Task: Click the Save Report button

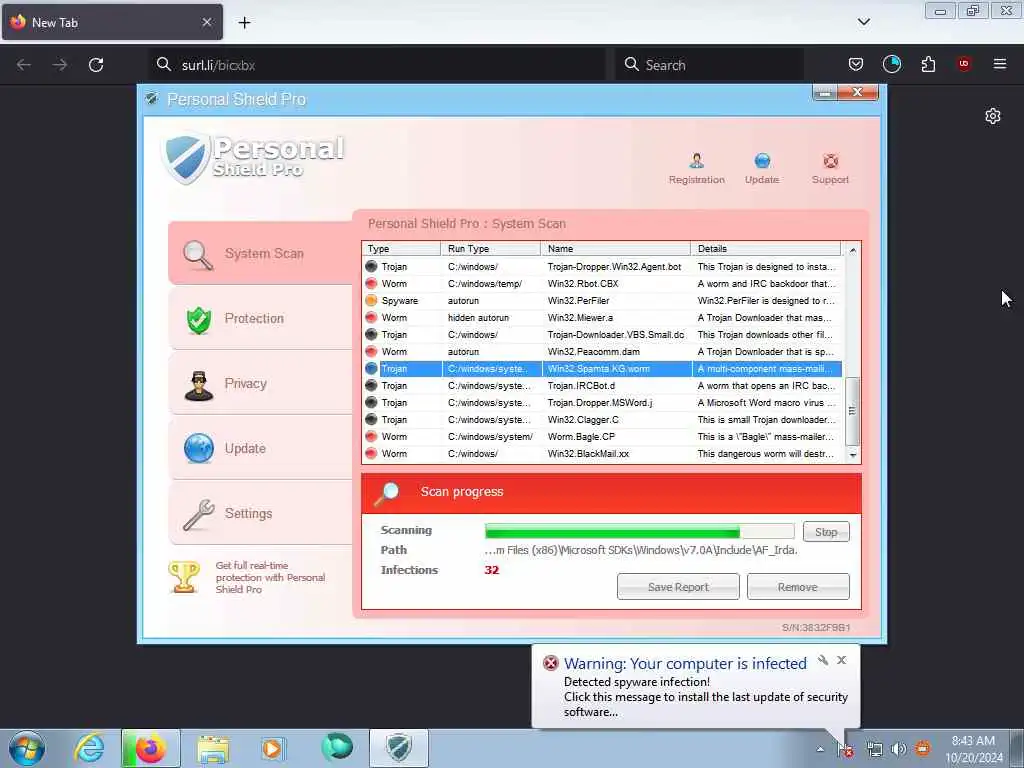Action: pos(678,586)
